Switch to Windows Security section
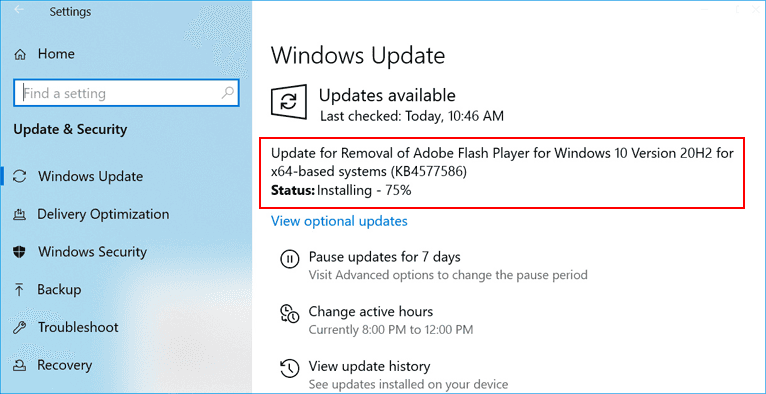 point(92,251)
